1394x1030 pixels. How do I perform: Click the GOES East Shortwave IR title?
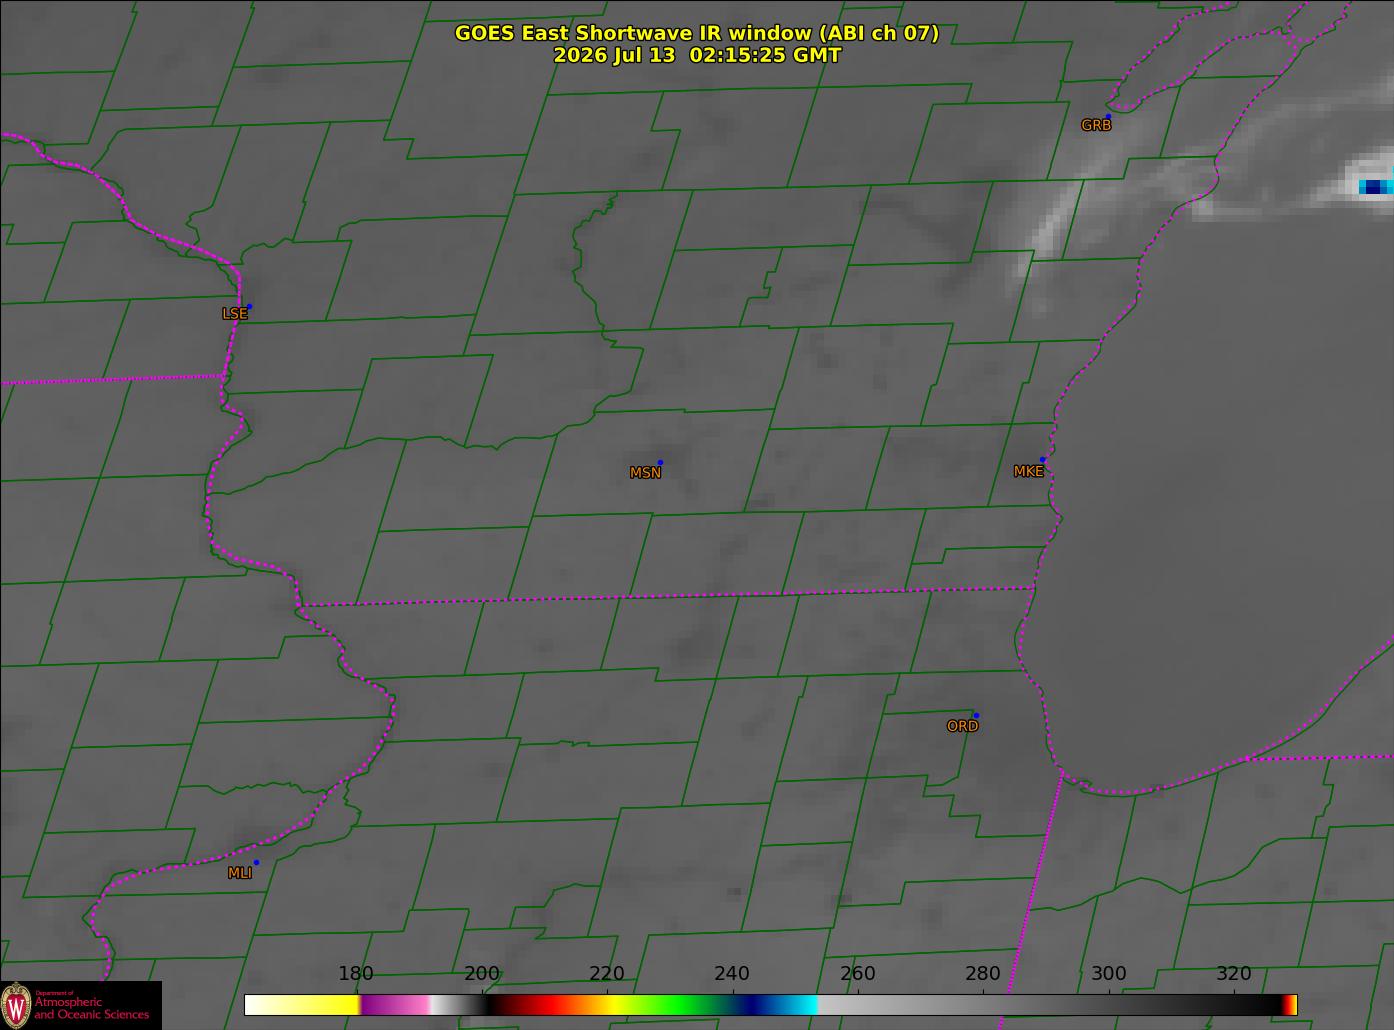(x=697, y=33)
